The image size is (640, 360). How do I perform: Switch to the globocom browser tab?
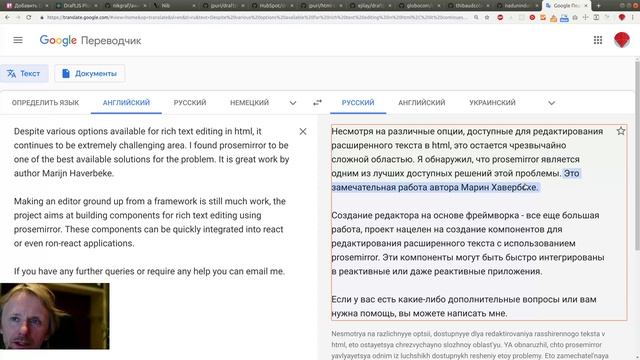(x=420, y=6)
